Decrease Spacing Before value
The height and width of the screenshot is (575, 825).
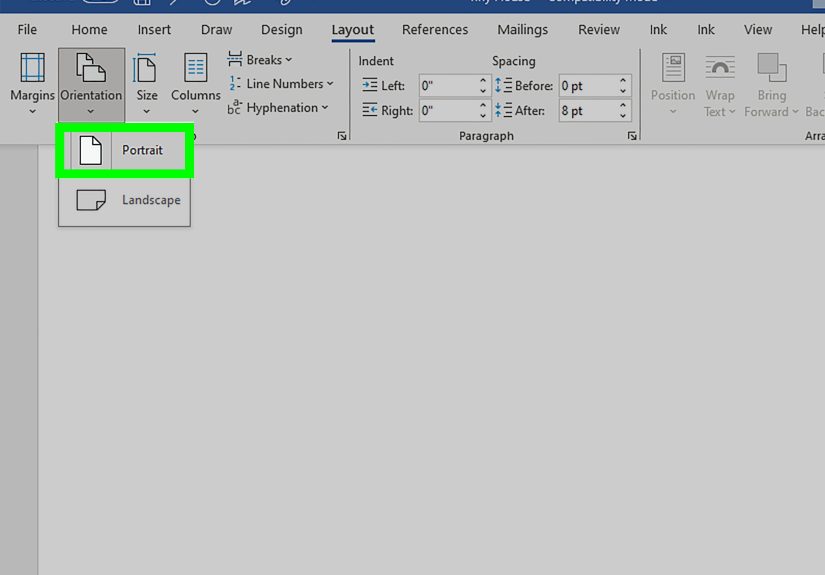coord(623,91)
